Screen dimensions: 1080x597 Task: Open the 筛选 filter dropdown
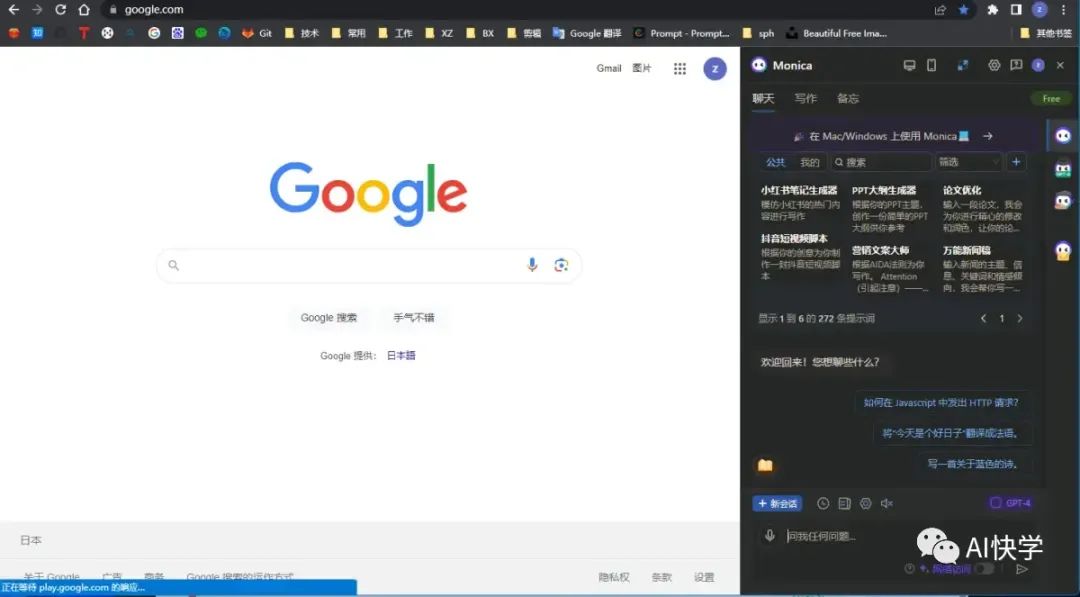tap(966, 161)
